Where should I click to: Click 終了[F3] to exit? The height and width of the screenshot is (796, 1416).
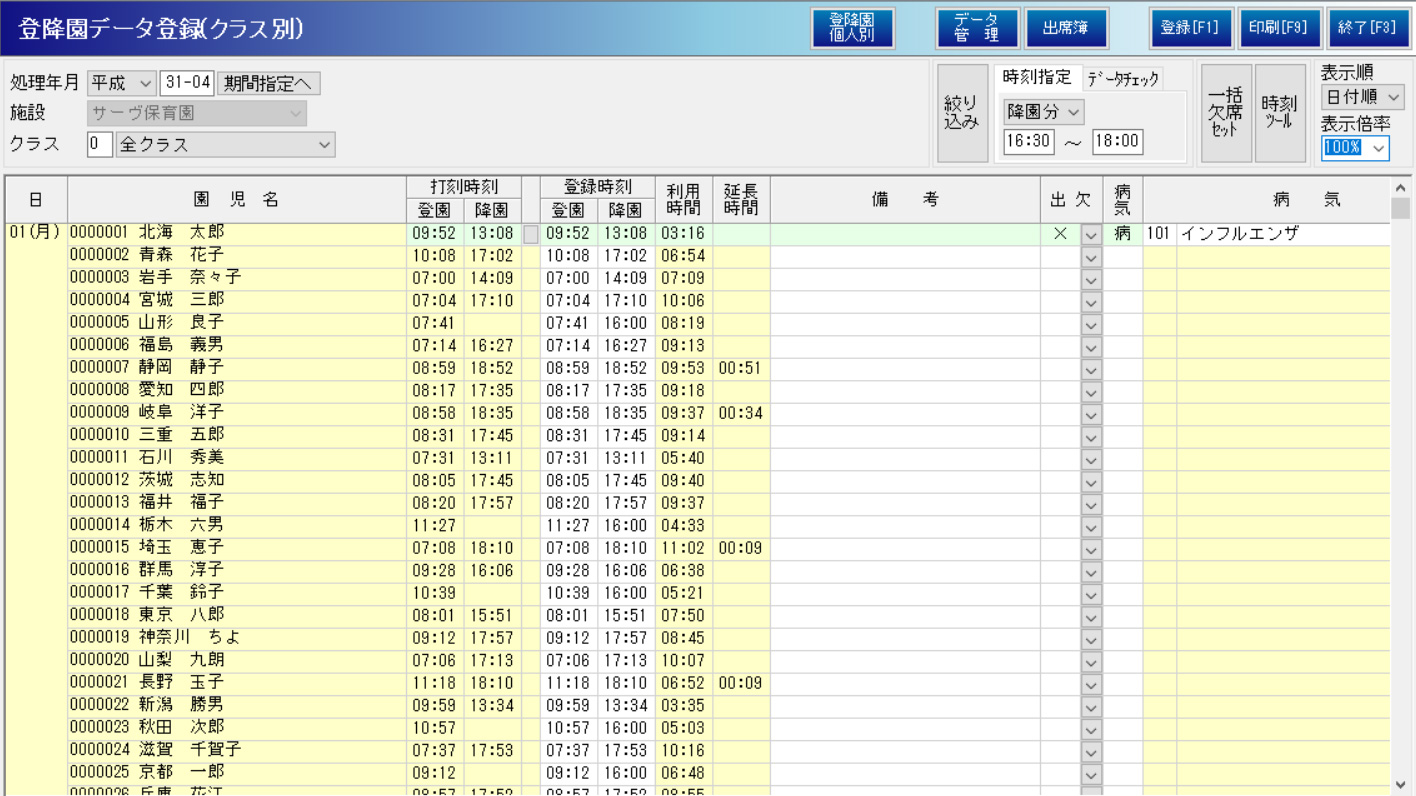[1367, 28]
